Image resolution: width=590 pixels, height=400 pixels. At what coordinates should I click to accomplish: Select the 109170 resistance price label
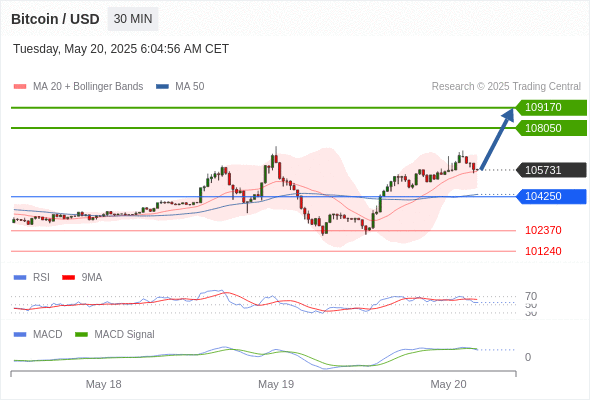(x=551, y=107)
